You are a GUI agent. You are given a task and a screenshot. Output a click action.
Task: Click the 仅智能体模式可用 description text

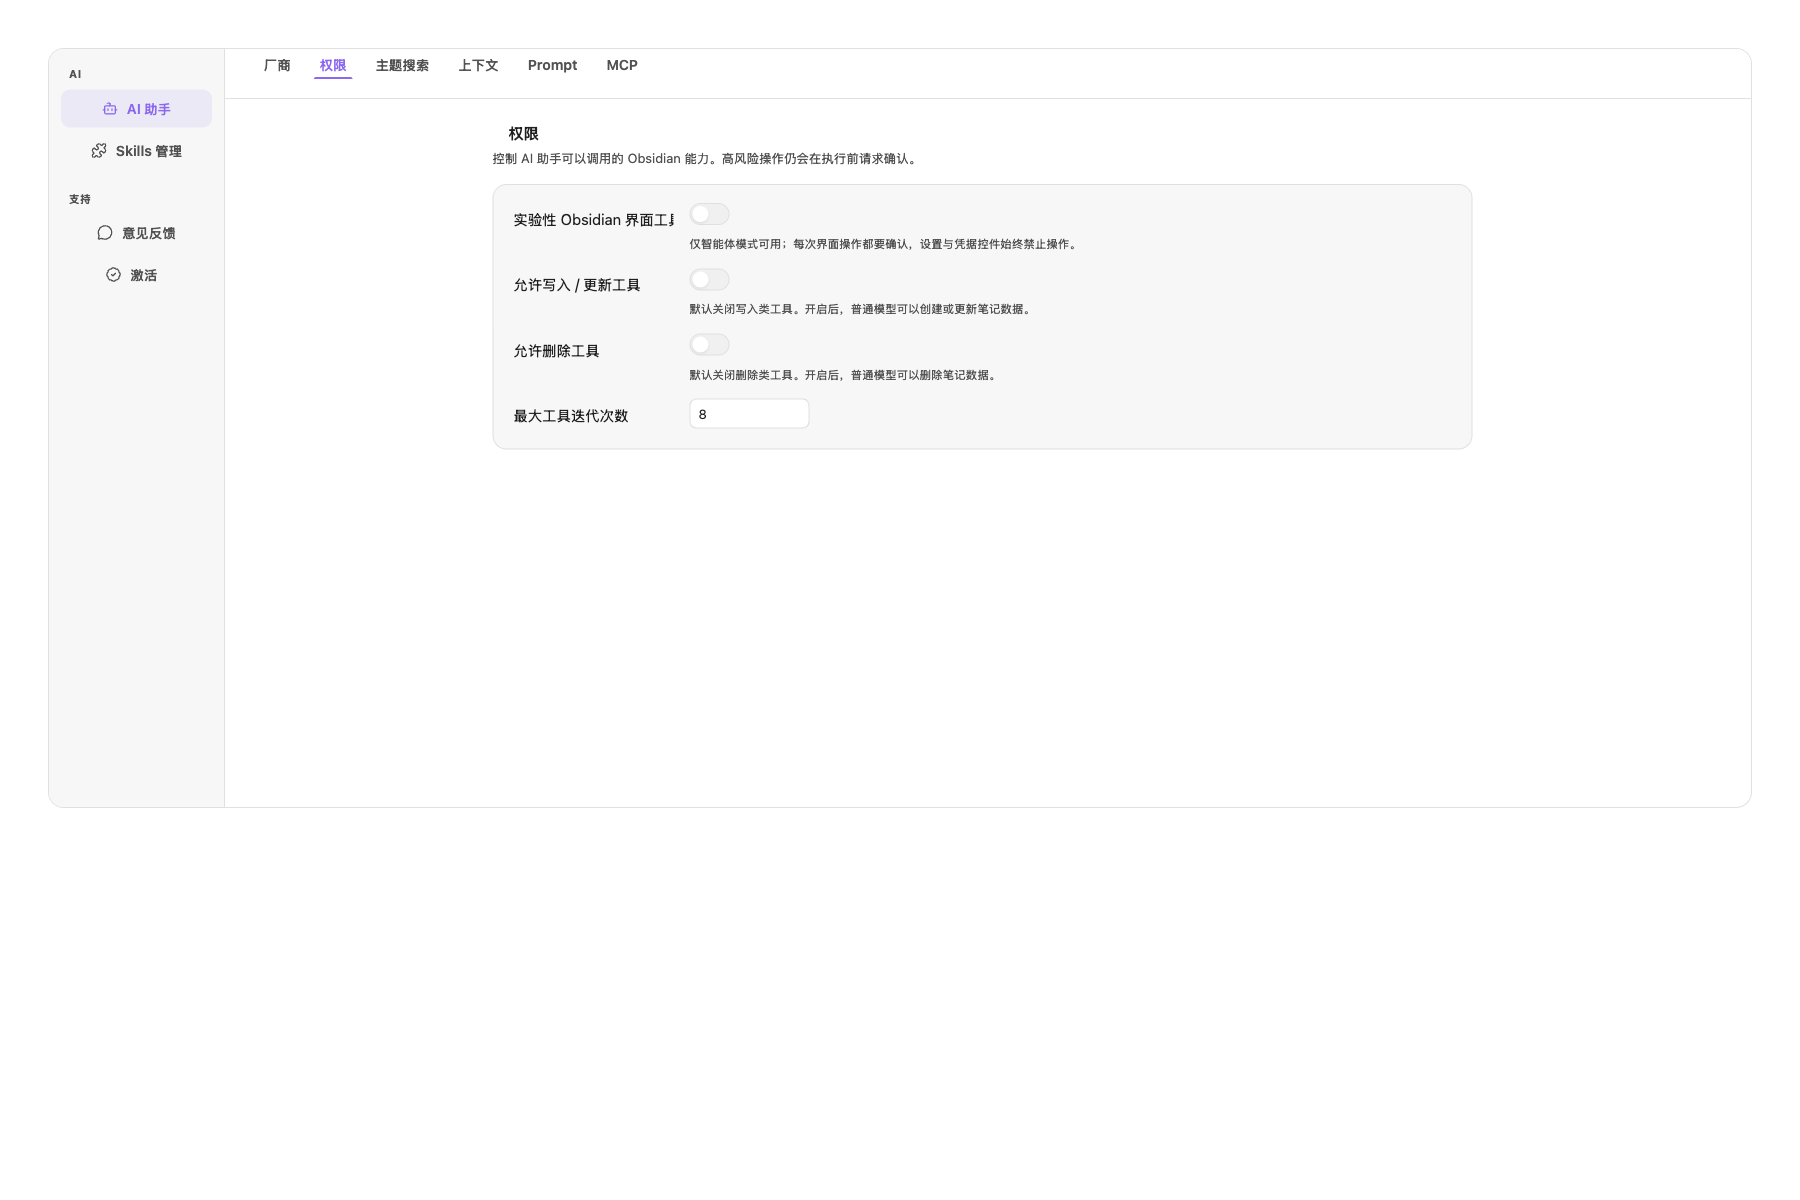point(885,244)
